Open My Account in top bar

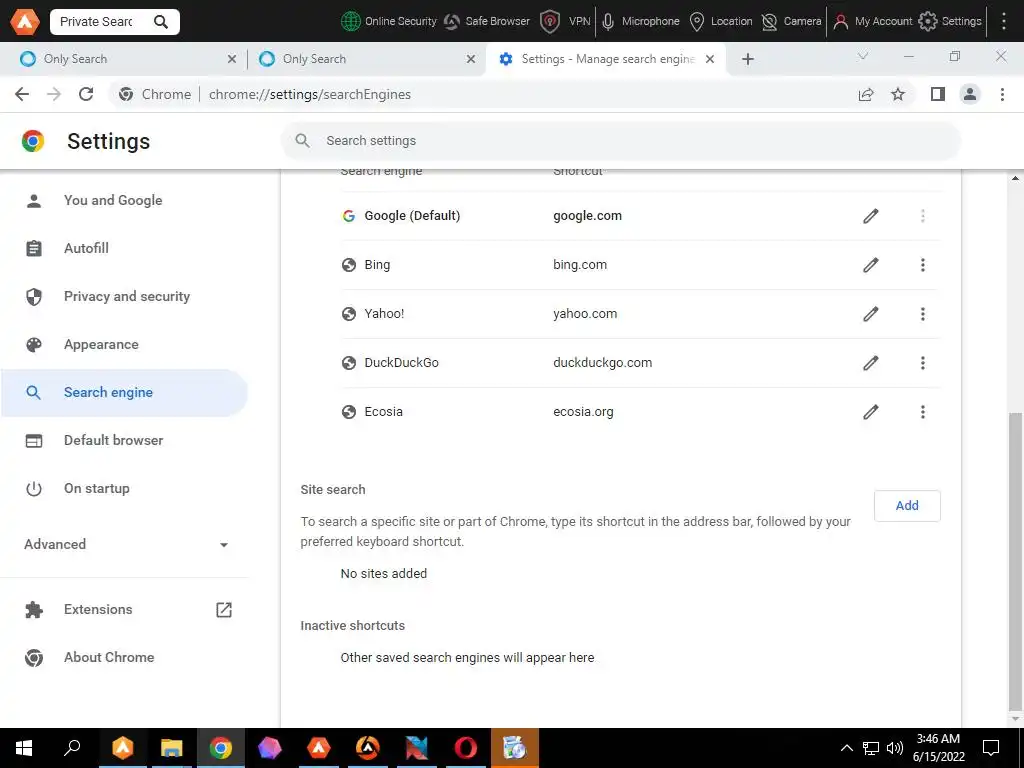pyautogui.click(x=873, y=22)
